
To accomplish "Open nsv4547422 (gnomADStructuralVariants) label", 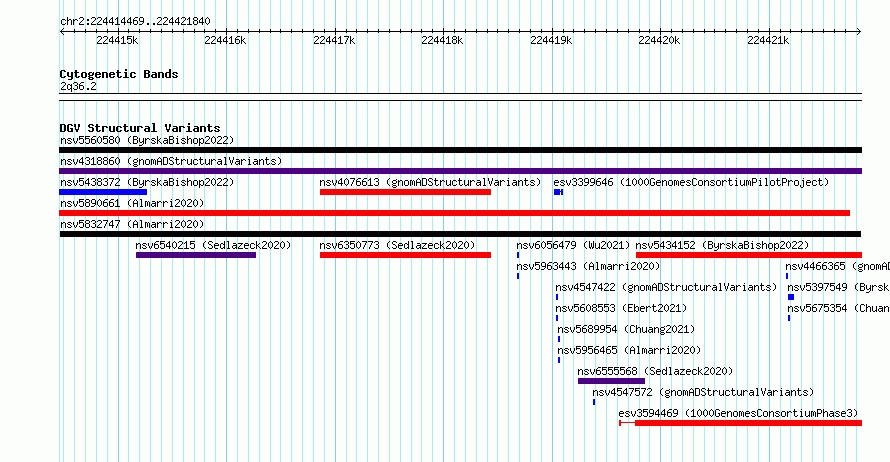I will point(666,287).
